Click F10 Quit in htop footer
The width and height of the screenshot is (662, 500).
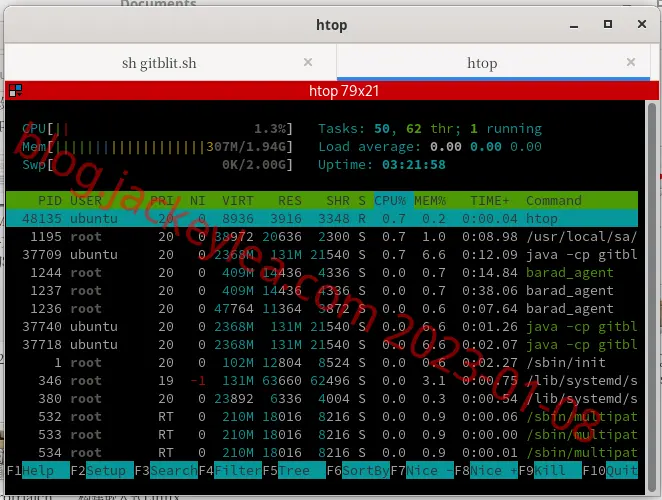tap(610, 470)
